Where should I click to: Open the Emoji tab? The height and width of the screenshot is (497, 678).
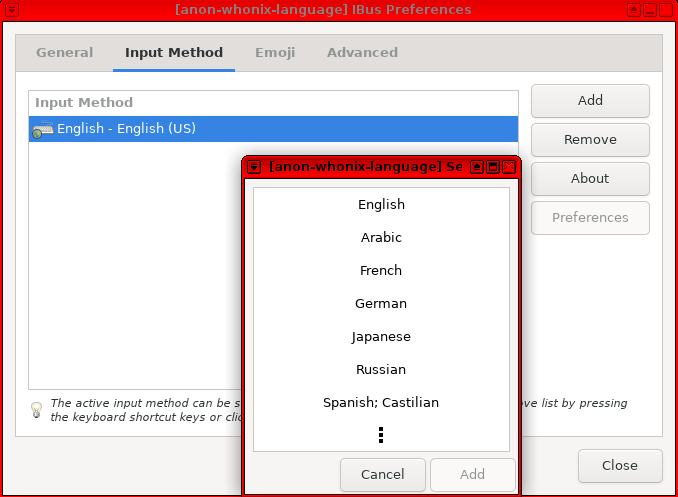275,53
